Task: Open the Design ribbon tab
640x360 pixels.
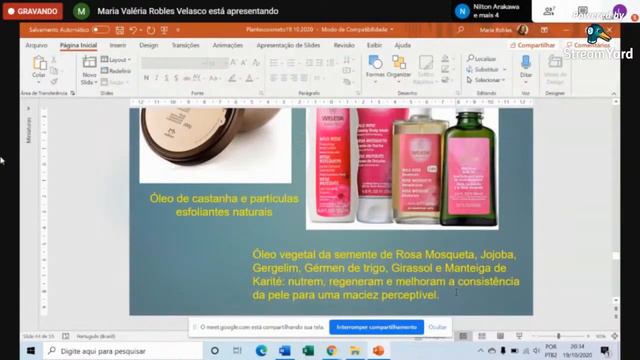Action: pyautogui.click(x=149, y=45)
